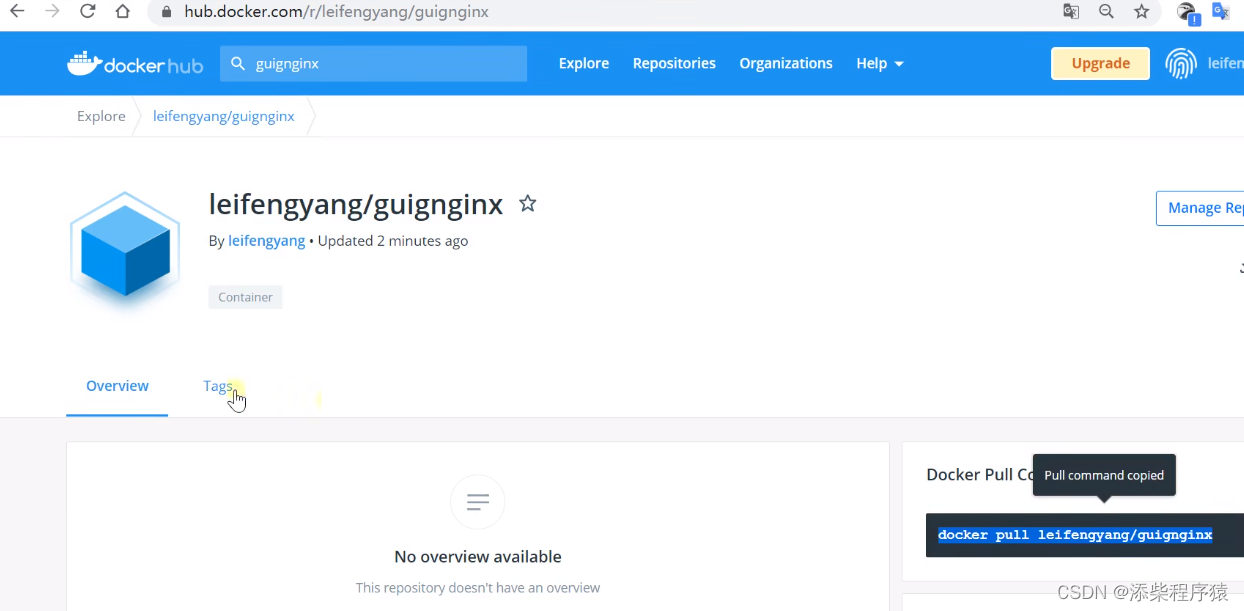Open the fingerprint account avatar

coord(1181,63)
